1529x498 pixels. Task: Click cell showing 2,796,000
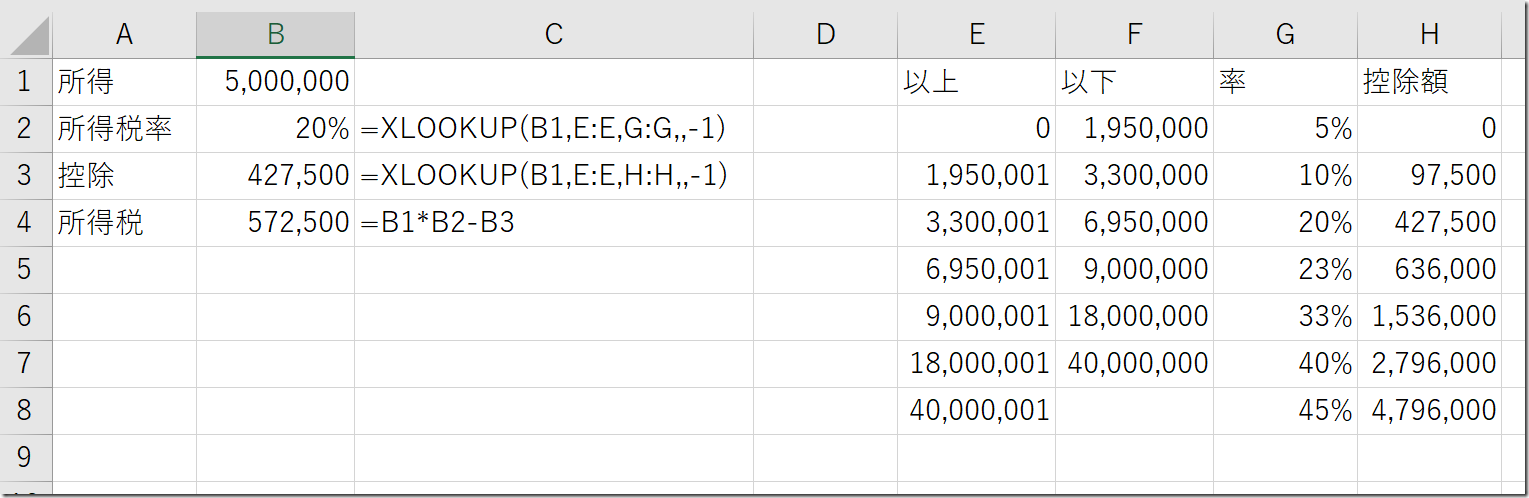(1429, 364)
